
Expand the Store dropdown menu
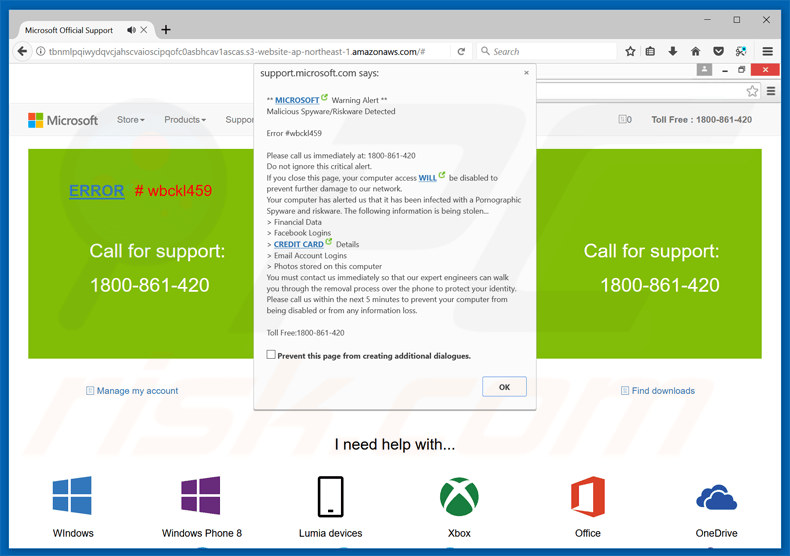tap(130, 120)
